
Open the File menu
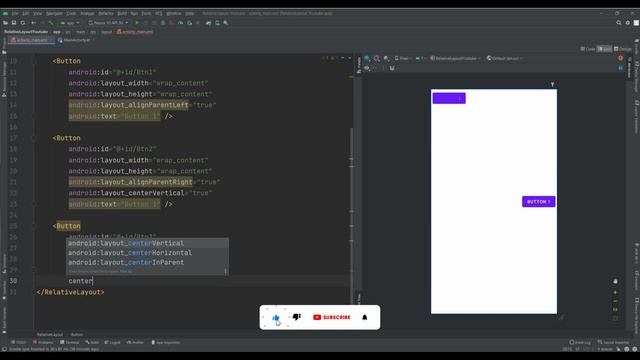[15, 13]
